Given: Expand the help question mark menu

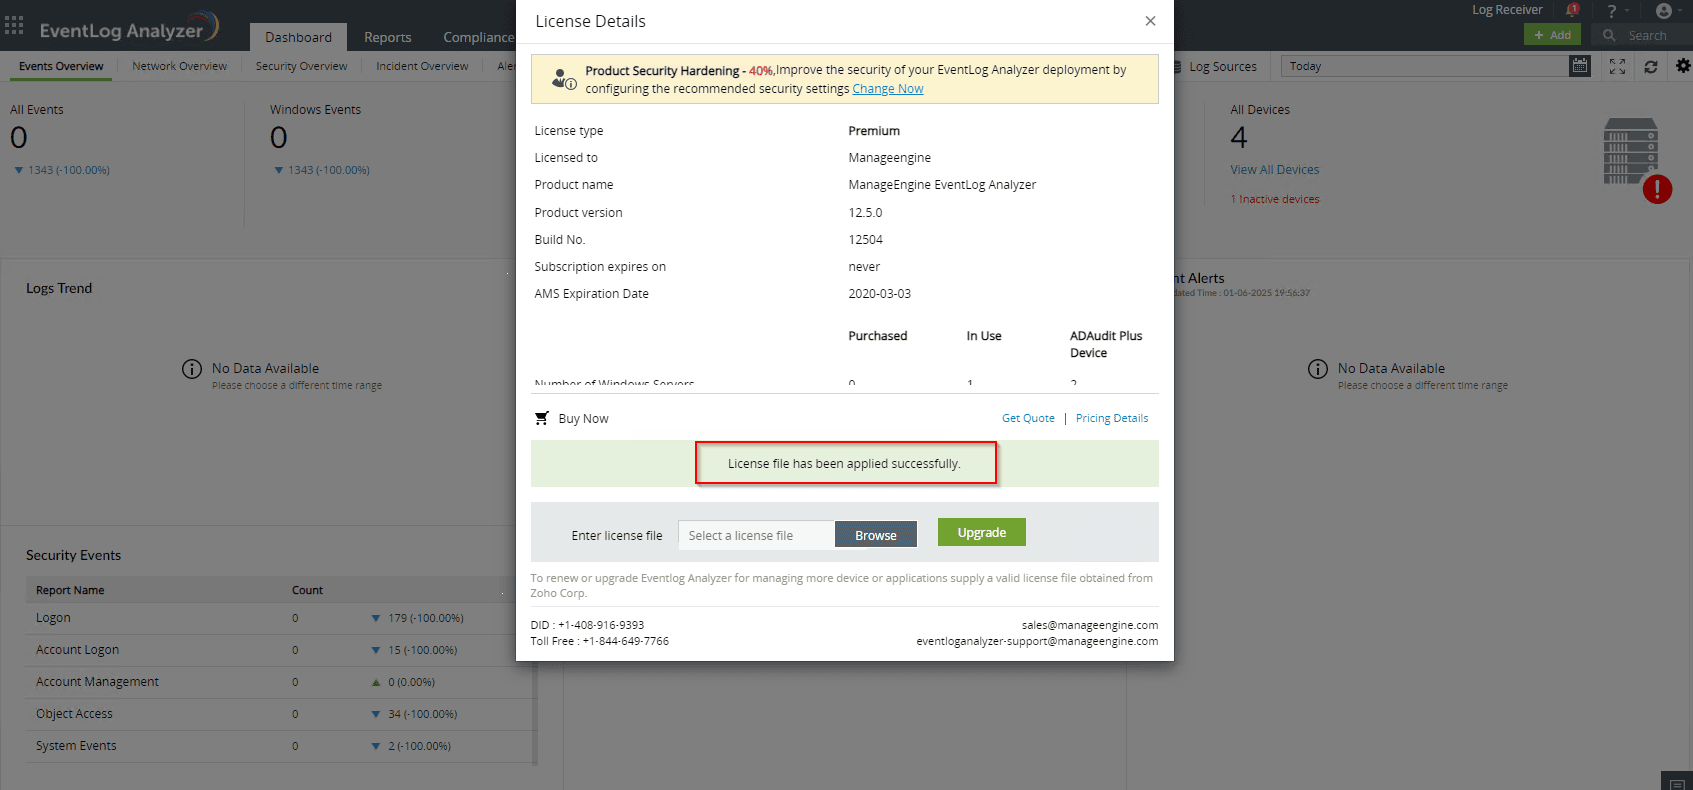Looking at the screenshot, I should coord(1612,11).
